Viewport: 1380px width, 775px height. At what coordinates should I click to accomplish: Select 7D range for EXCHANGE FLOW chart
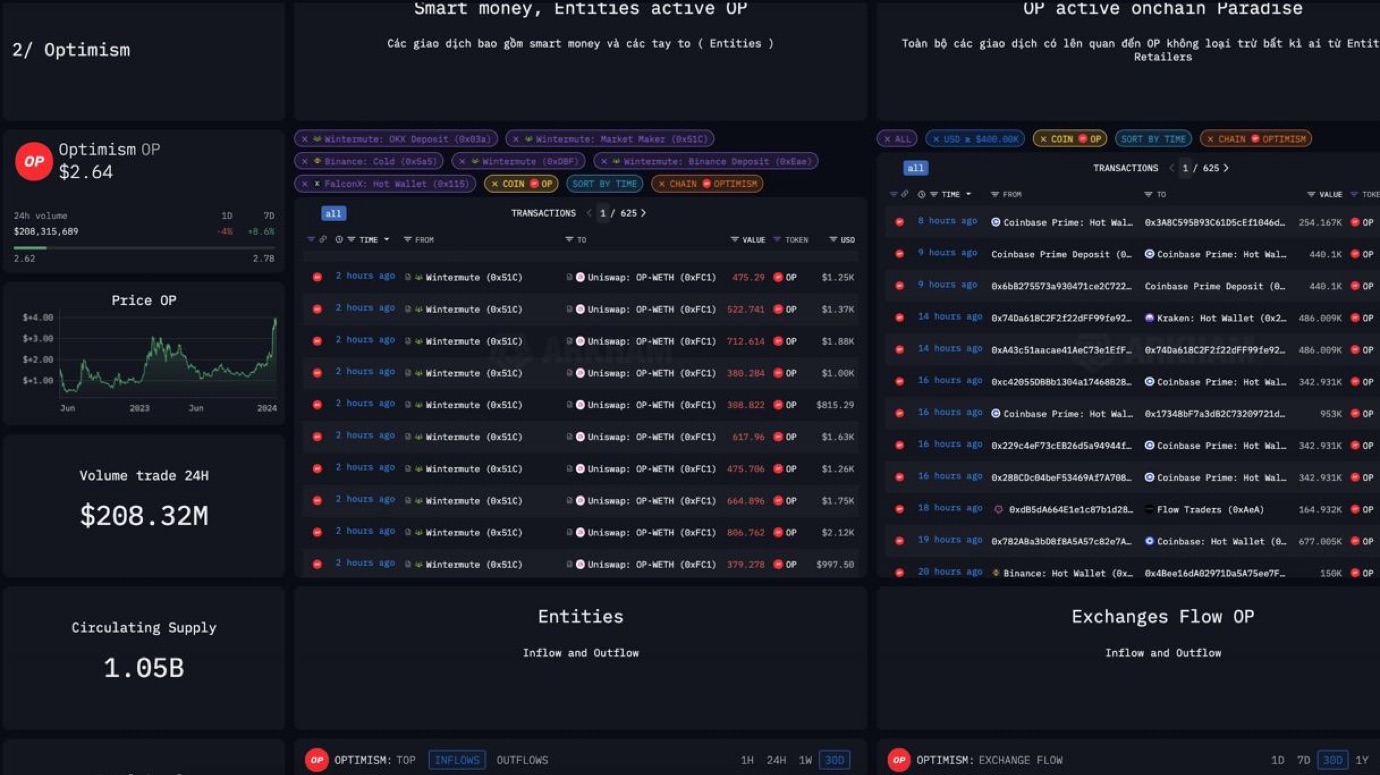point(1303,760)
